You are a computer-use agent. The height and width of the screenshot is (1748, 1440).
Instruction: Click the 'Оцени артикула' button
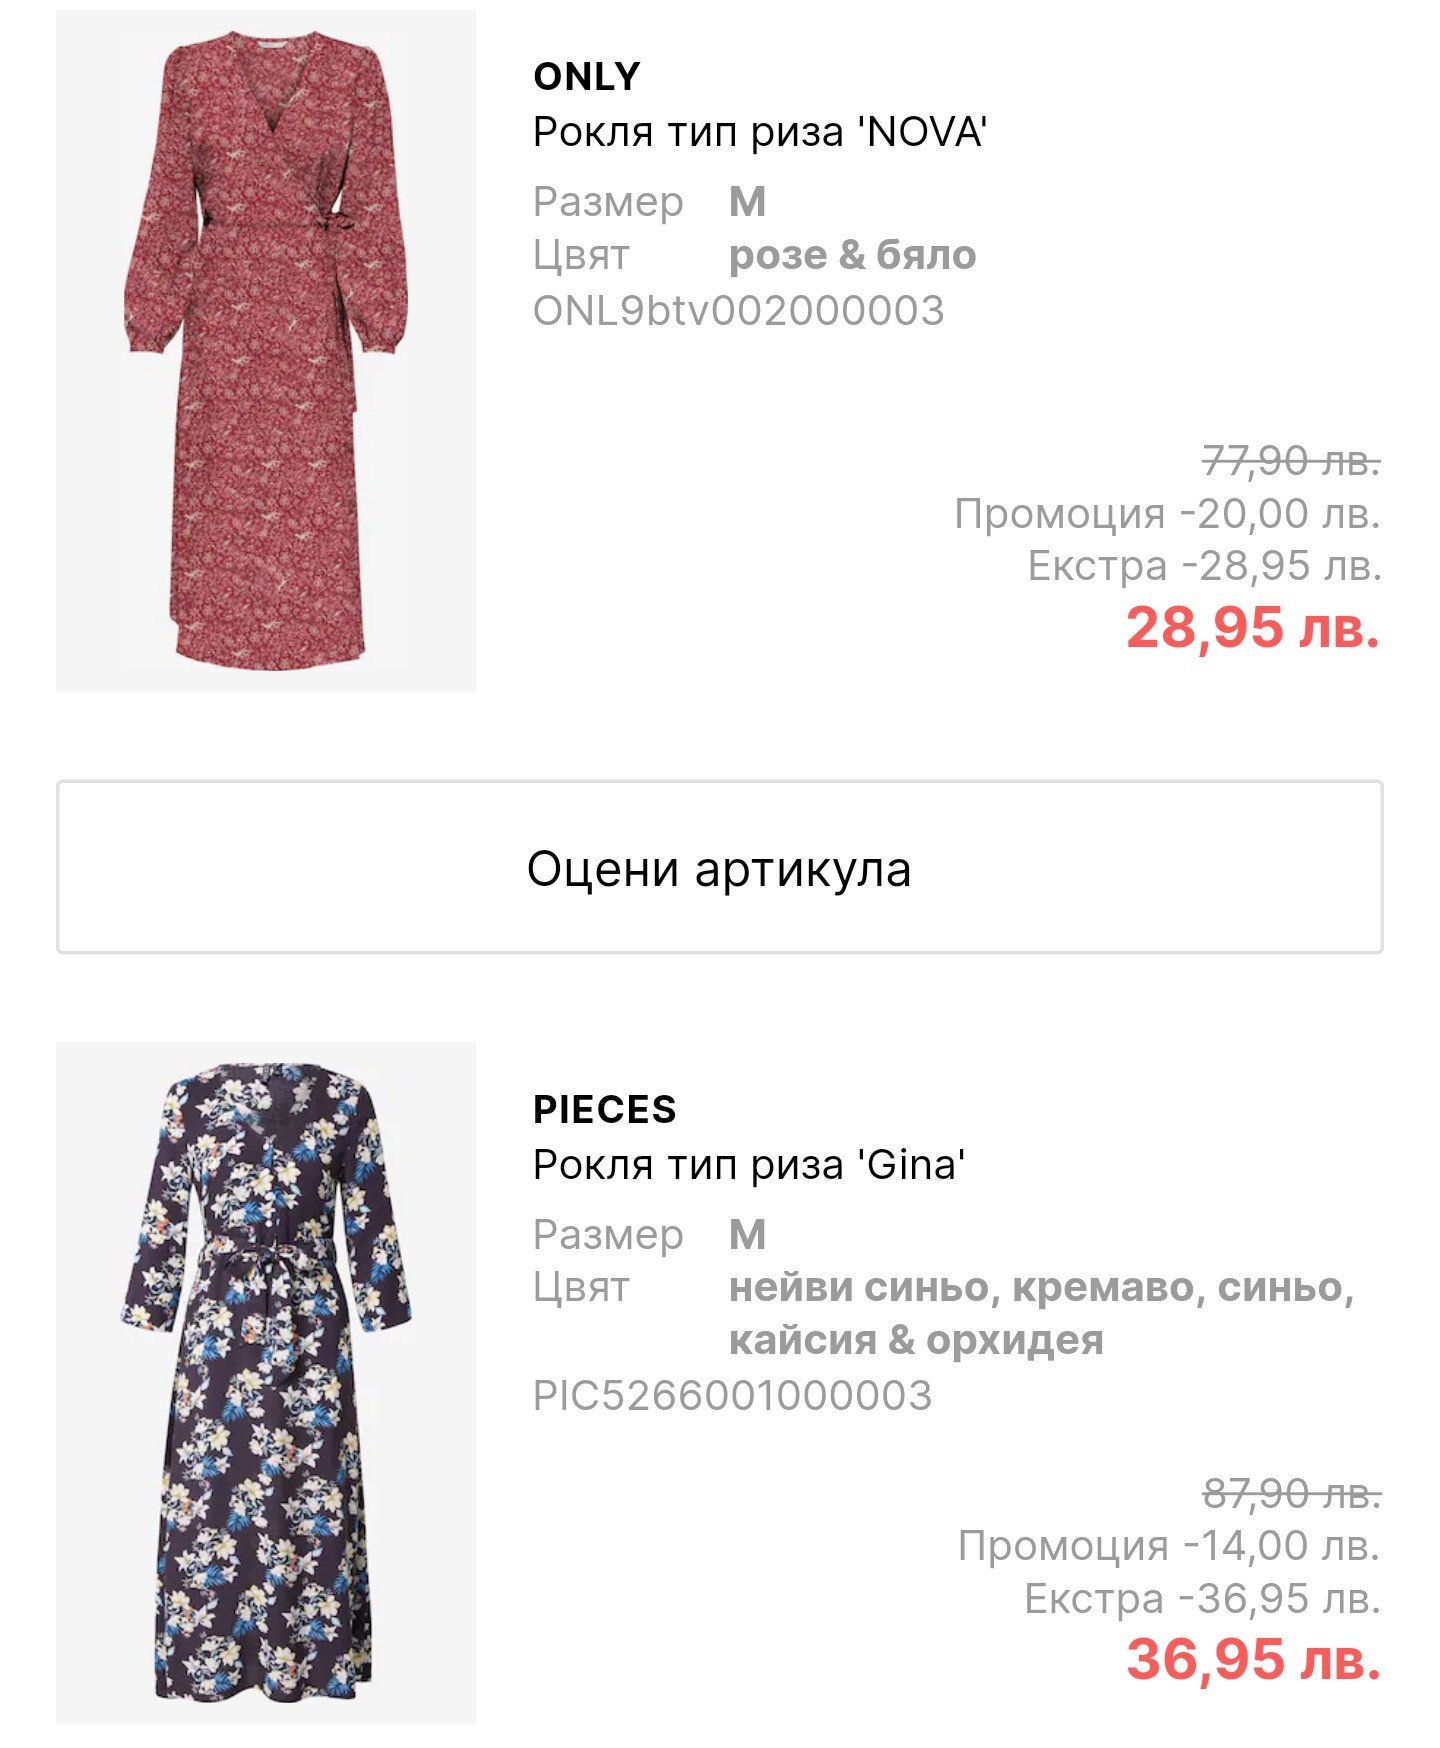pyautogui.click(x=719, y=867)
